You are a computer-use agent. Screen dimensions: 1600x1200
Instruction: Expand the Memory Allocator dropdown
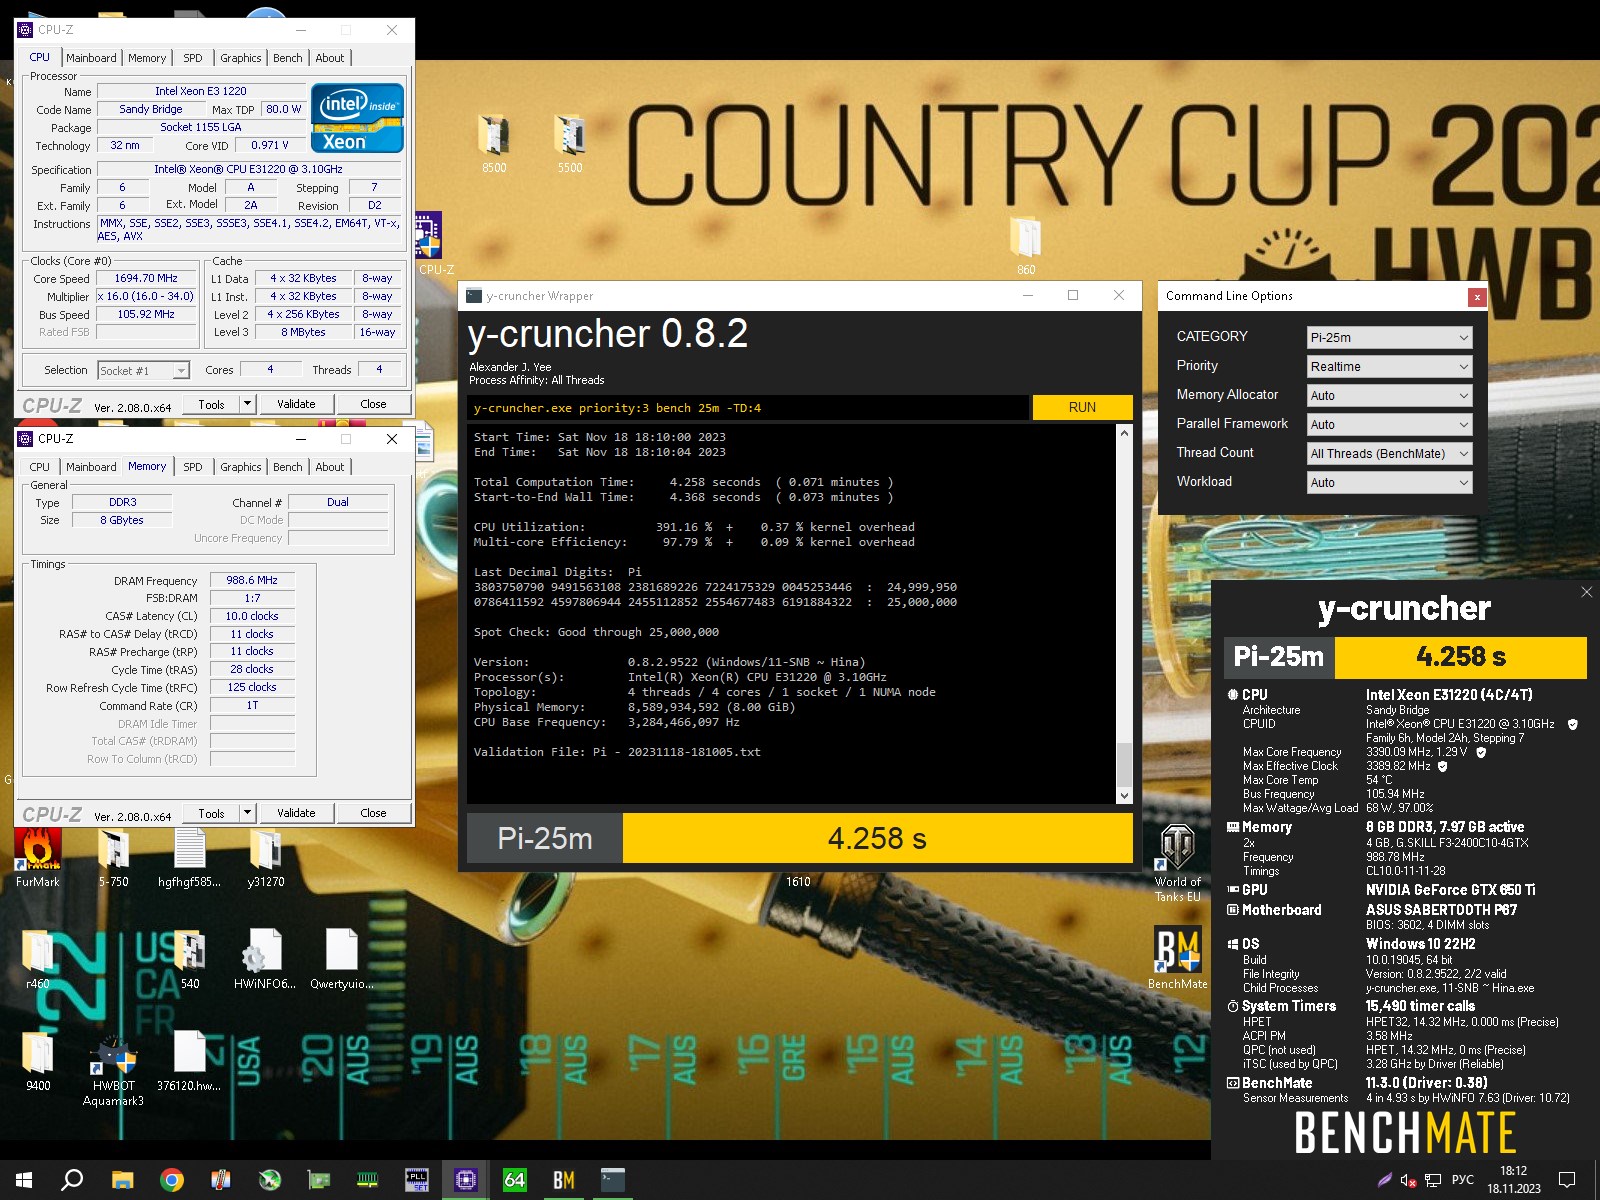(x=1389, y=396)
